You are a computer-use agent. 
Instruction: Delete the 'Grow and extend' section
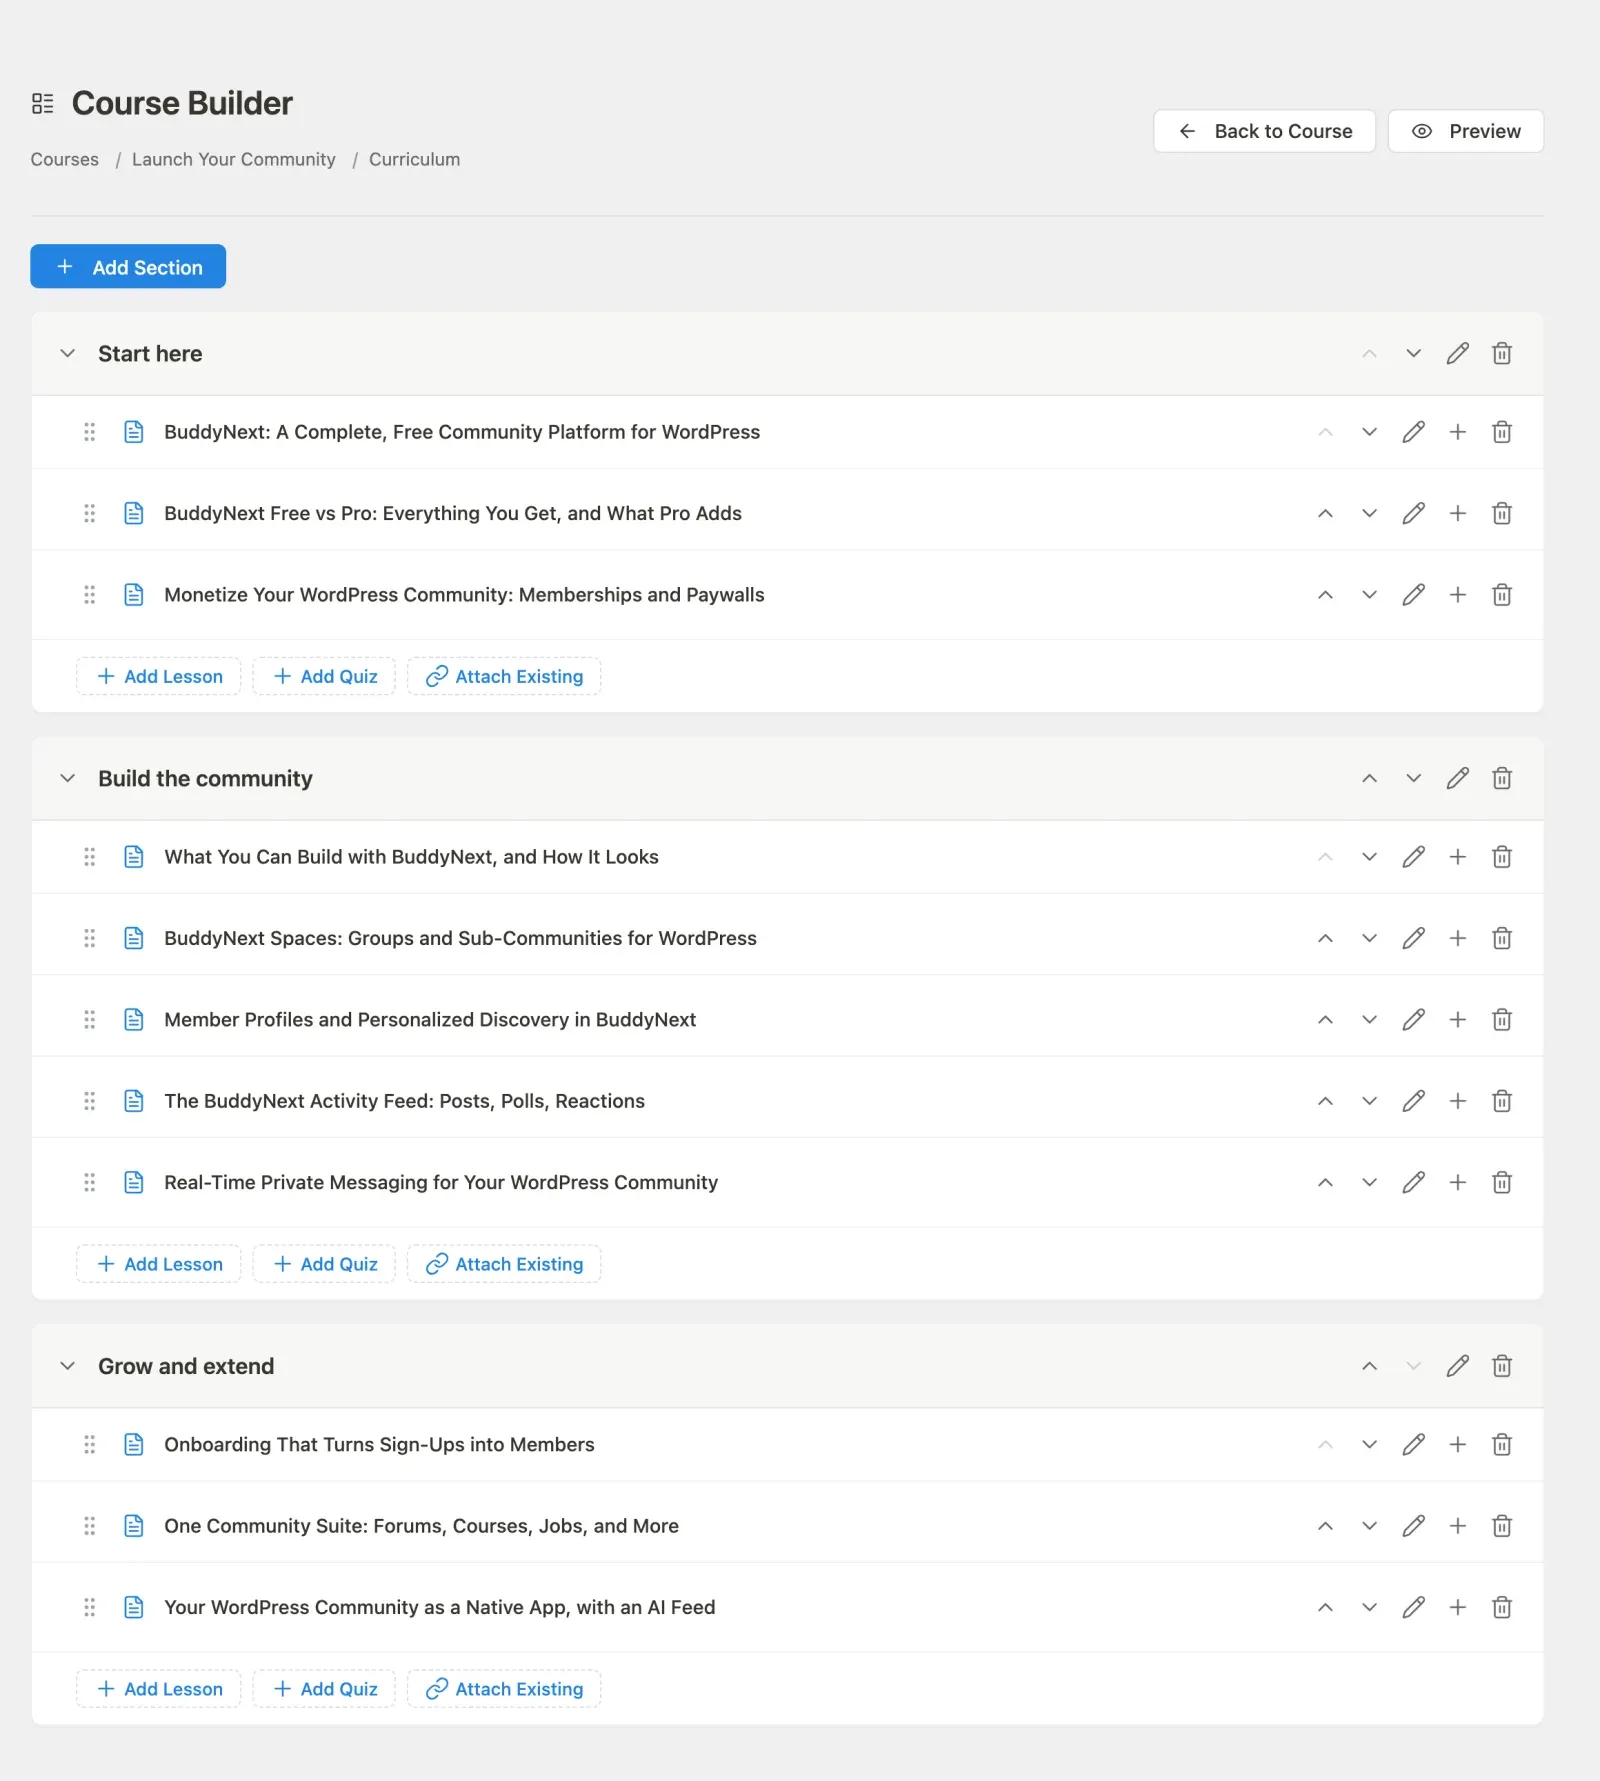(x=1501, y=1366)
